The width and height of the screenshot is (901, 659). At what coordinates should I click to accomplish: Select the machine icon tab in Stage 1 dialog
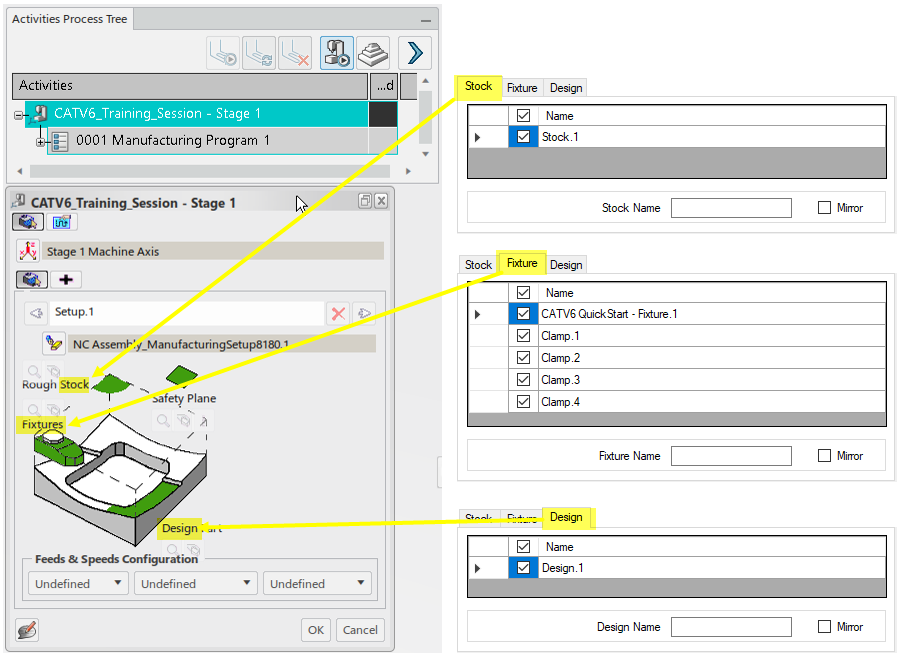(x=28, y=222)
